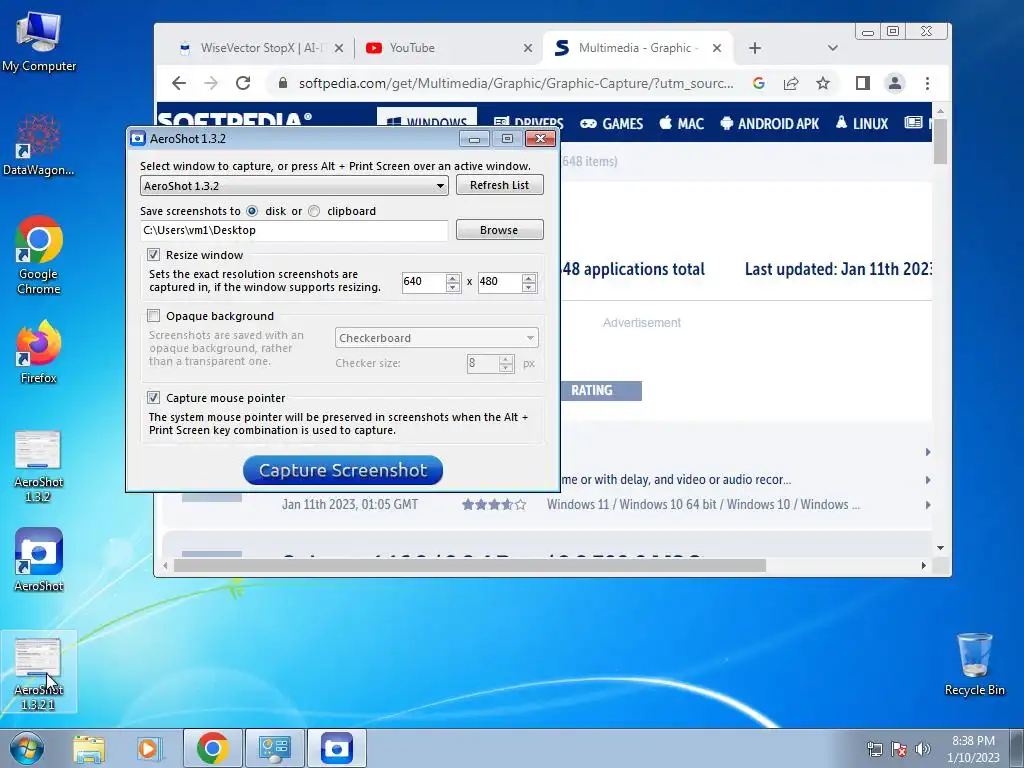Open Chrome tab search chevron

[x=832, y=48]
